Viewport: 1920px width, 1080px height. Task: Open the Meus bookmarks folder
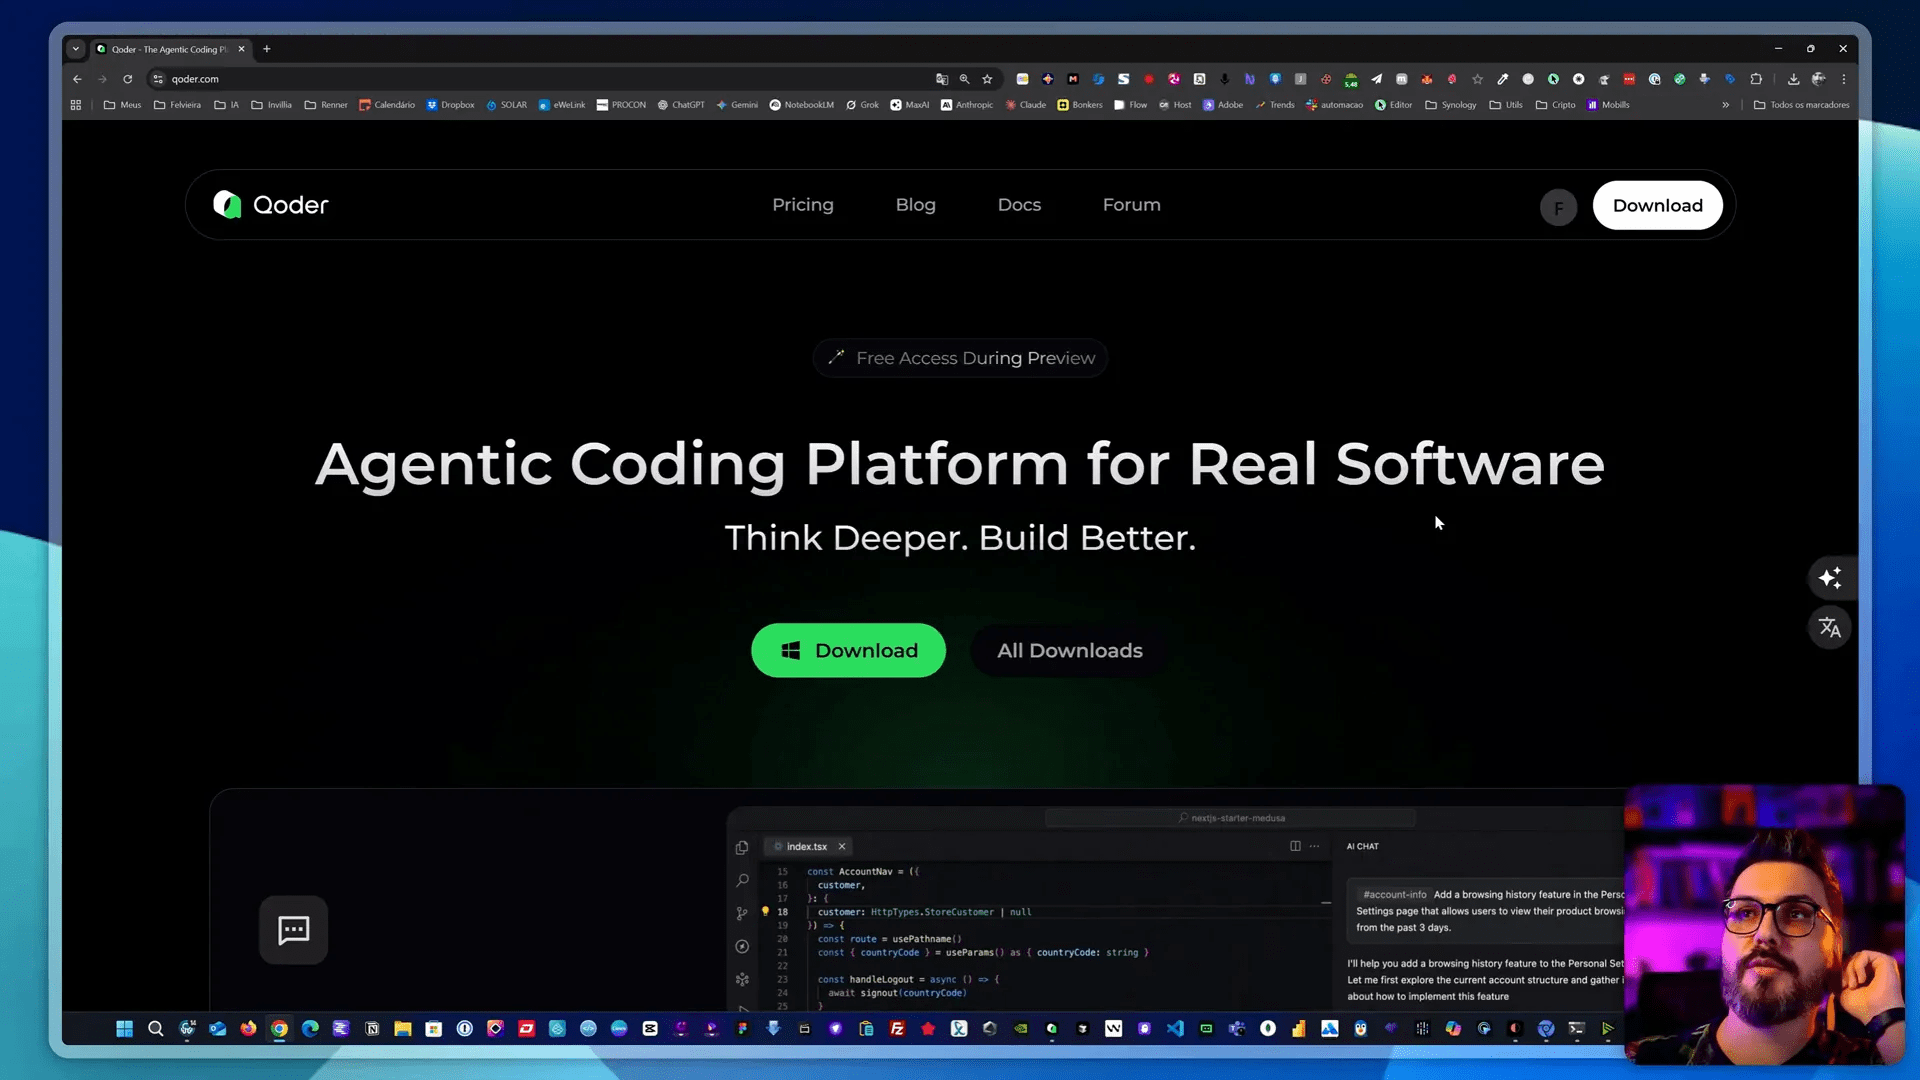(122, 105)
